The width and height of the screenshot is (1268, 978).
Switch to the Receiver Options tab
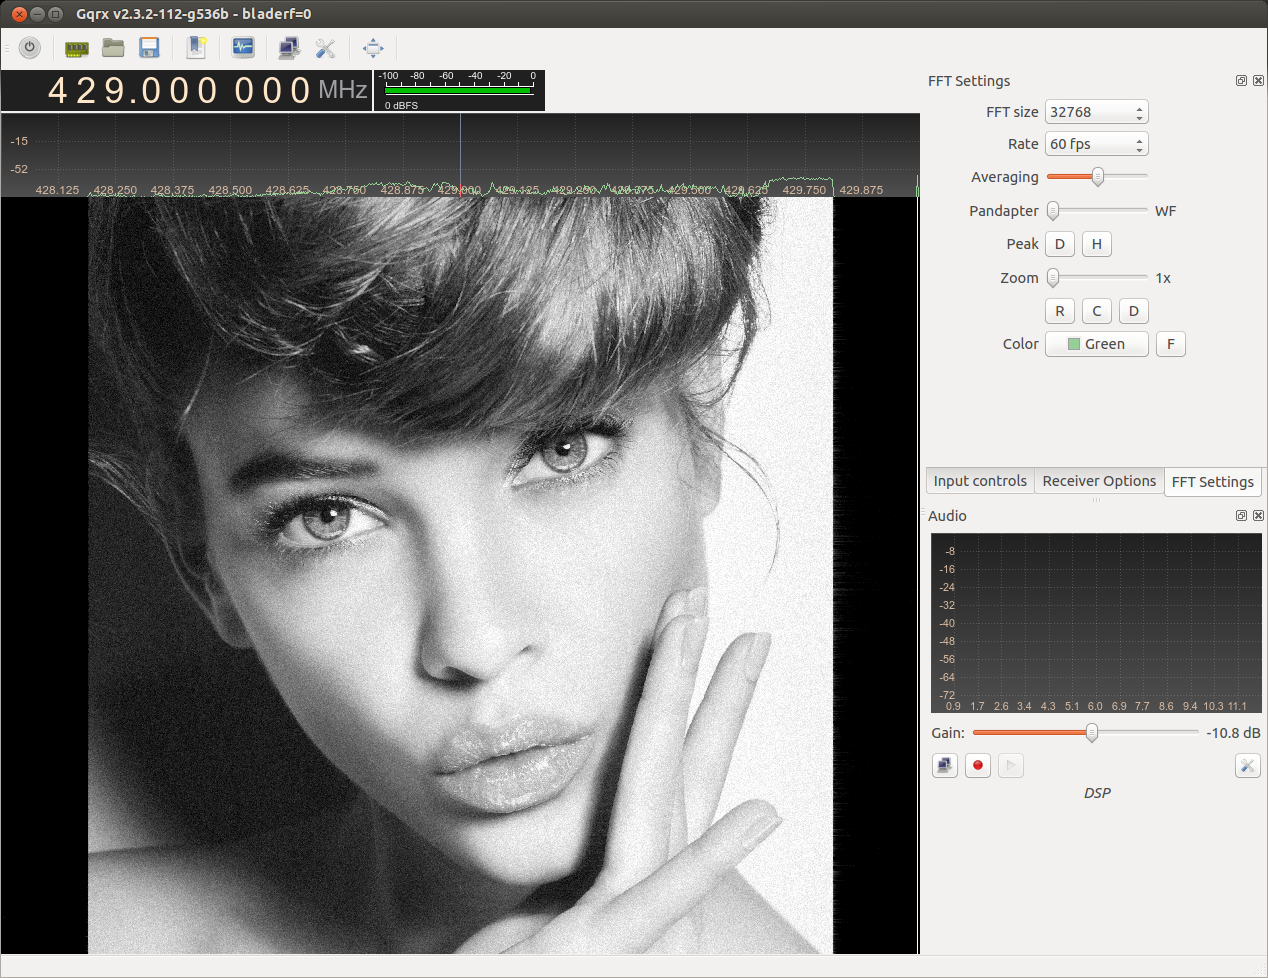[x=1099, y=481]
